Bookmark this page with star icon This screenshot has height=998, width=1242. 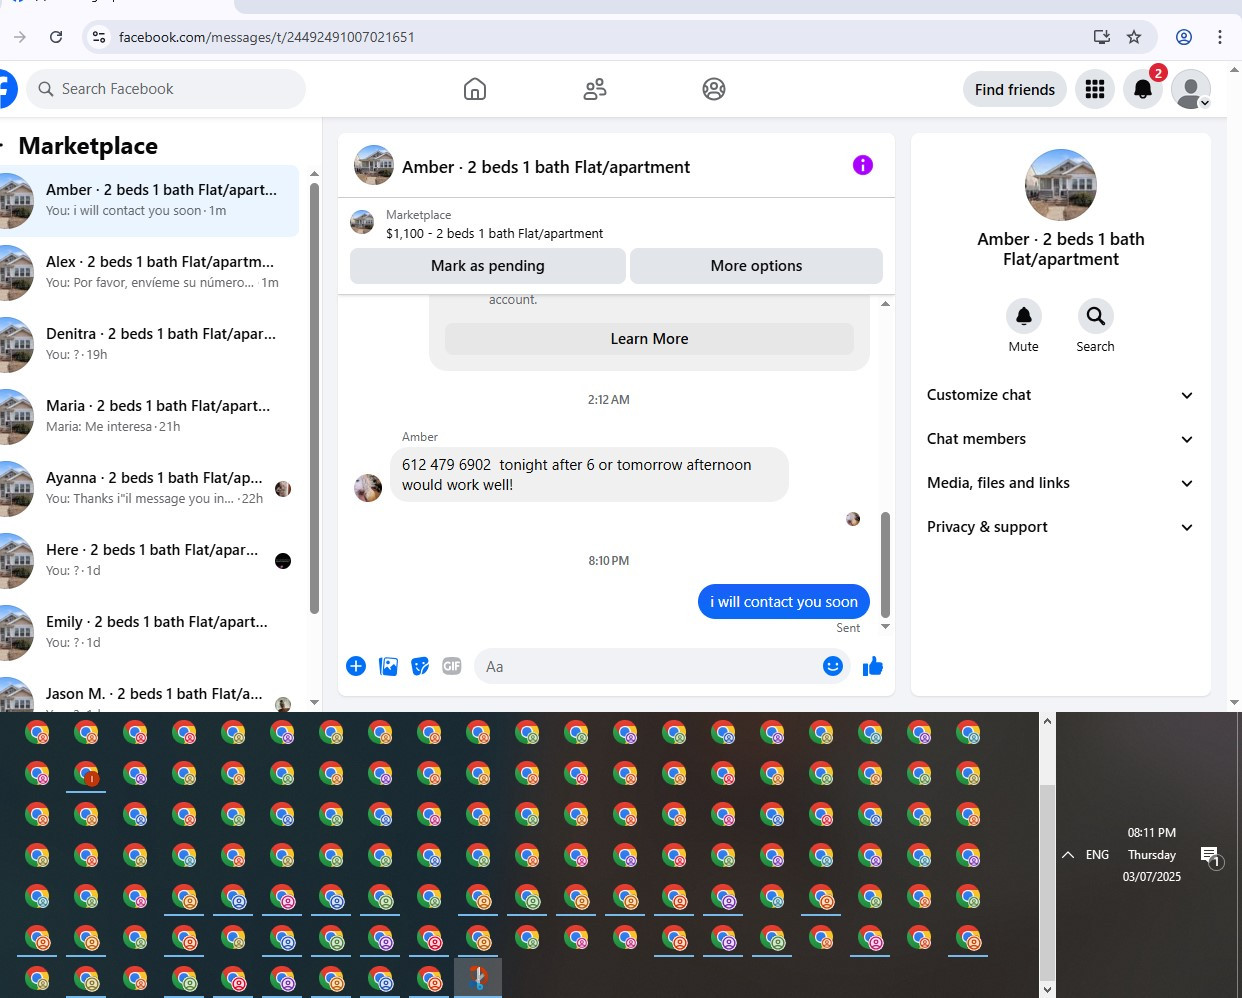1134,37
